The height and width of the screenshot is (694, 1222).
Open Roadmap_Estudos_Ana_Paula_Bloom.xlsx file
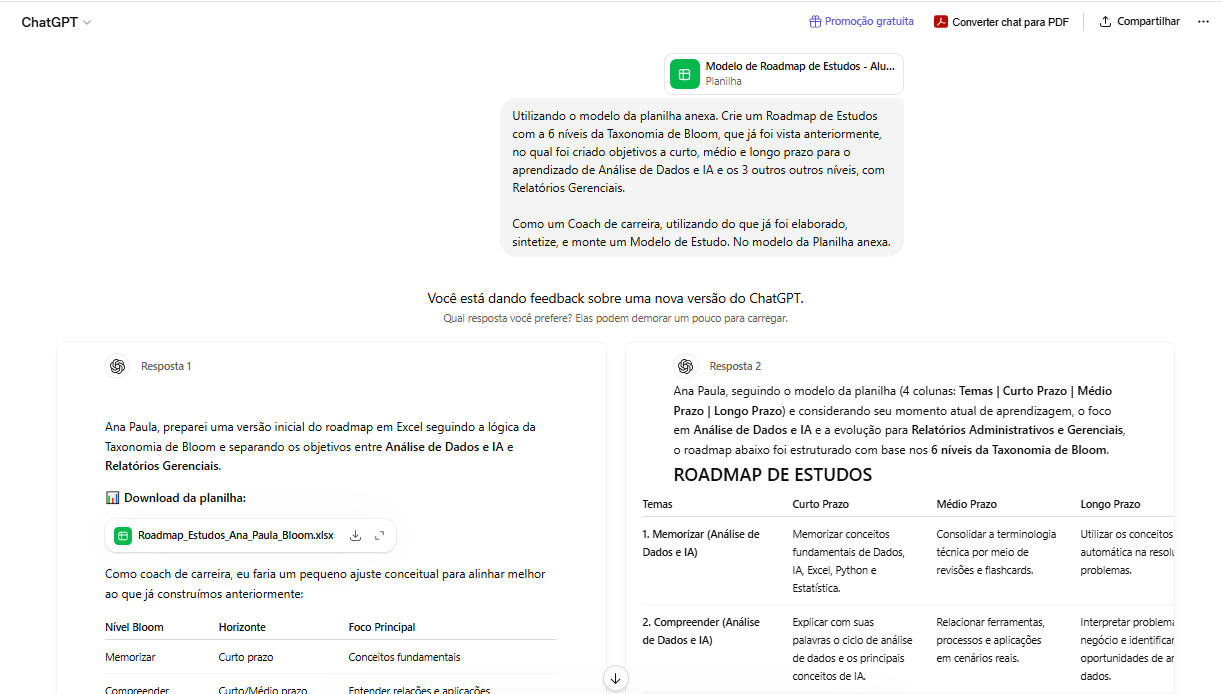(x=250, y=535)
